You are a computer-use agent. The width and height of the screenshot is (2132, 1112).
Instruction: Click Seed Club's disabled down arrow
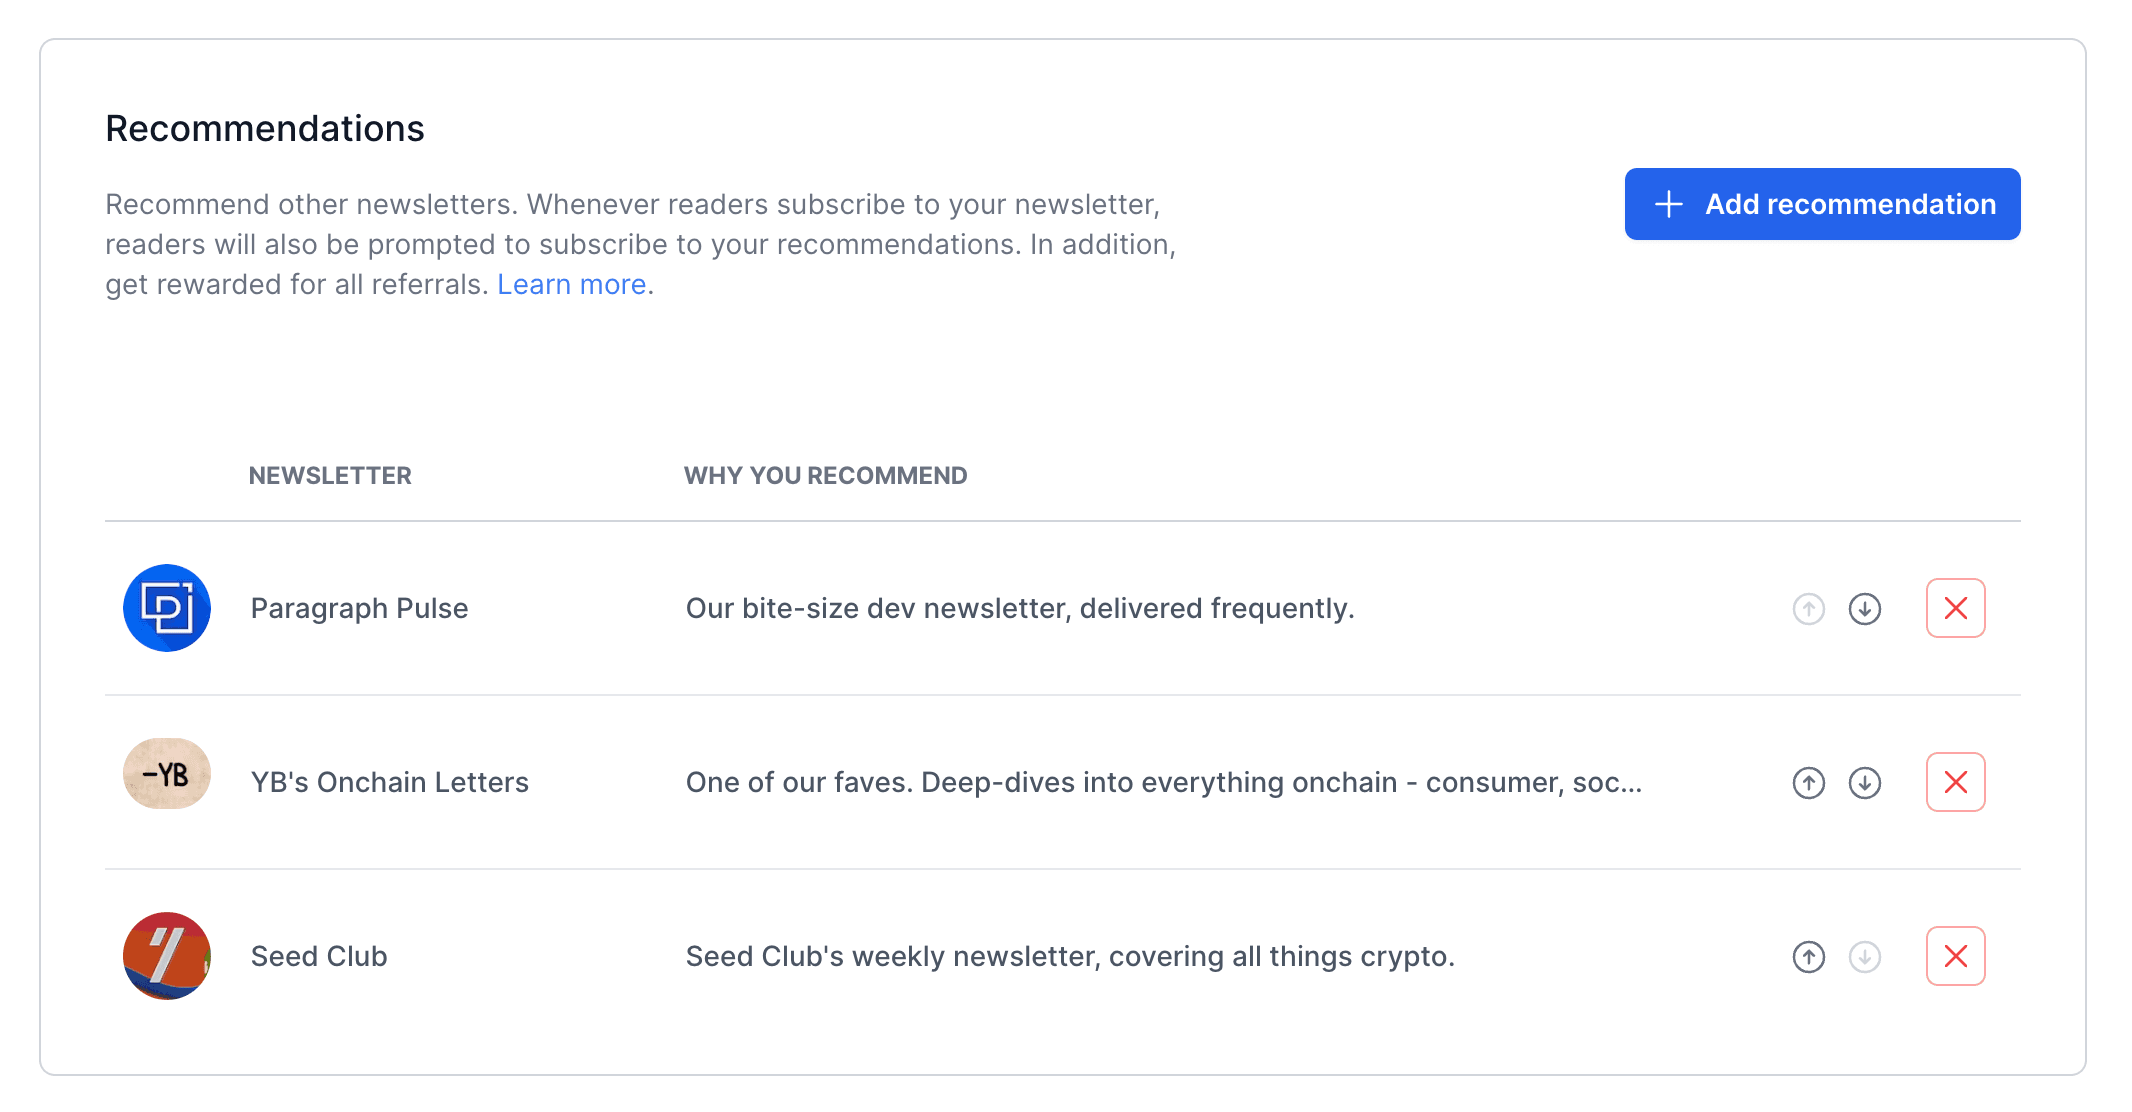(x=1864, y=956)
